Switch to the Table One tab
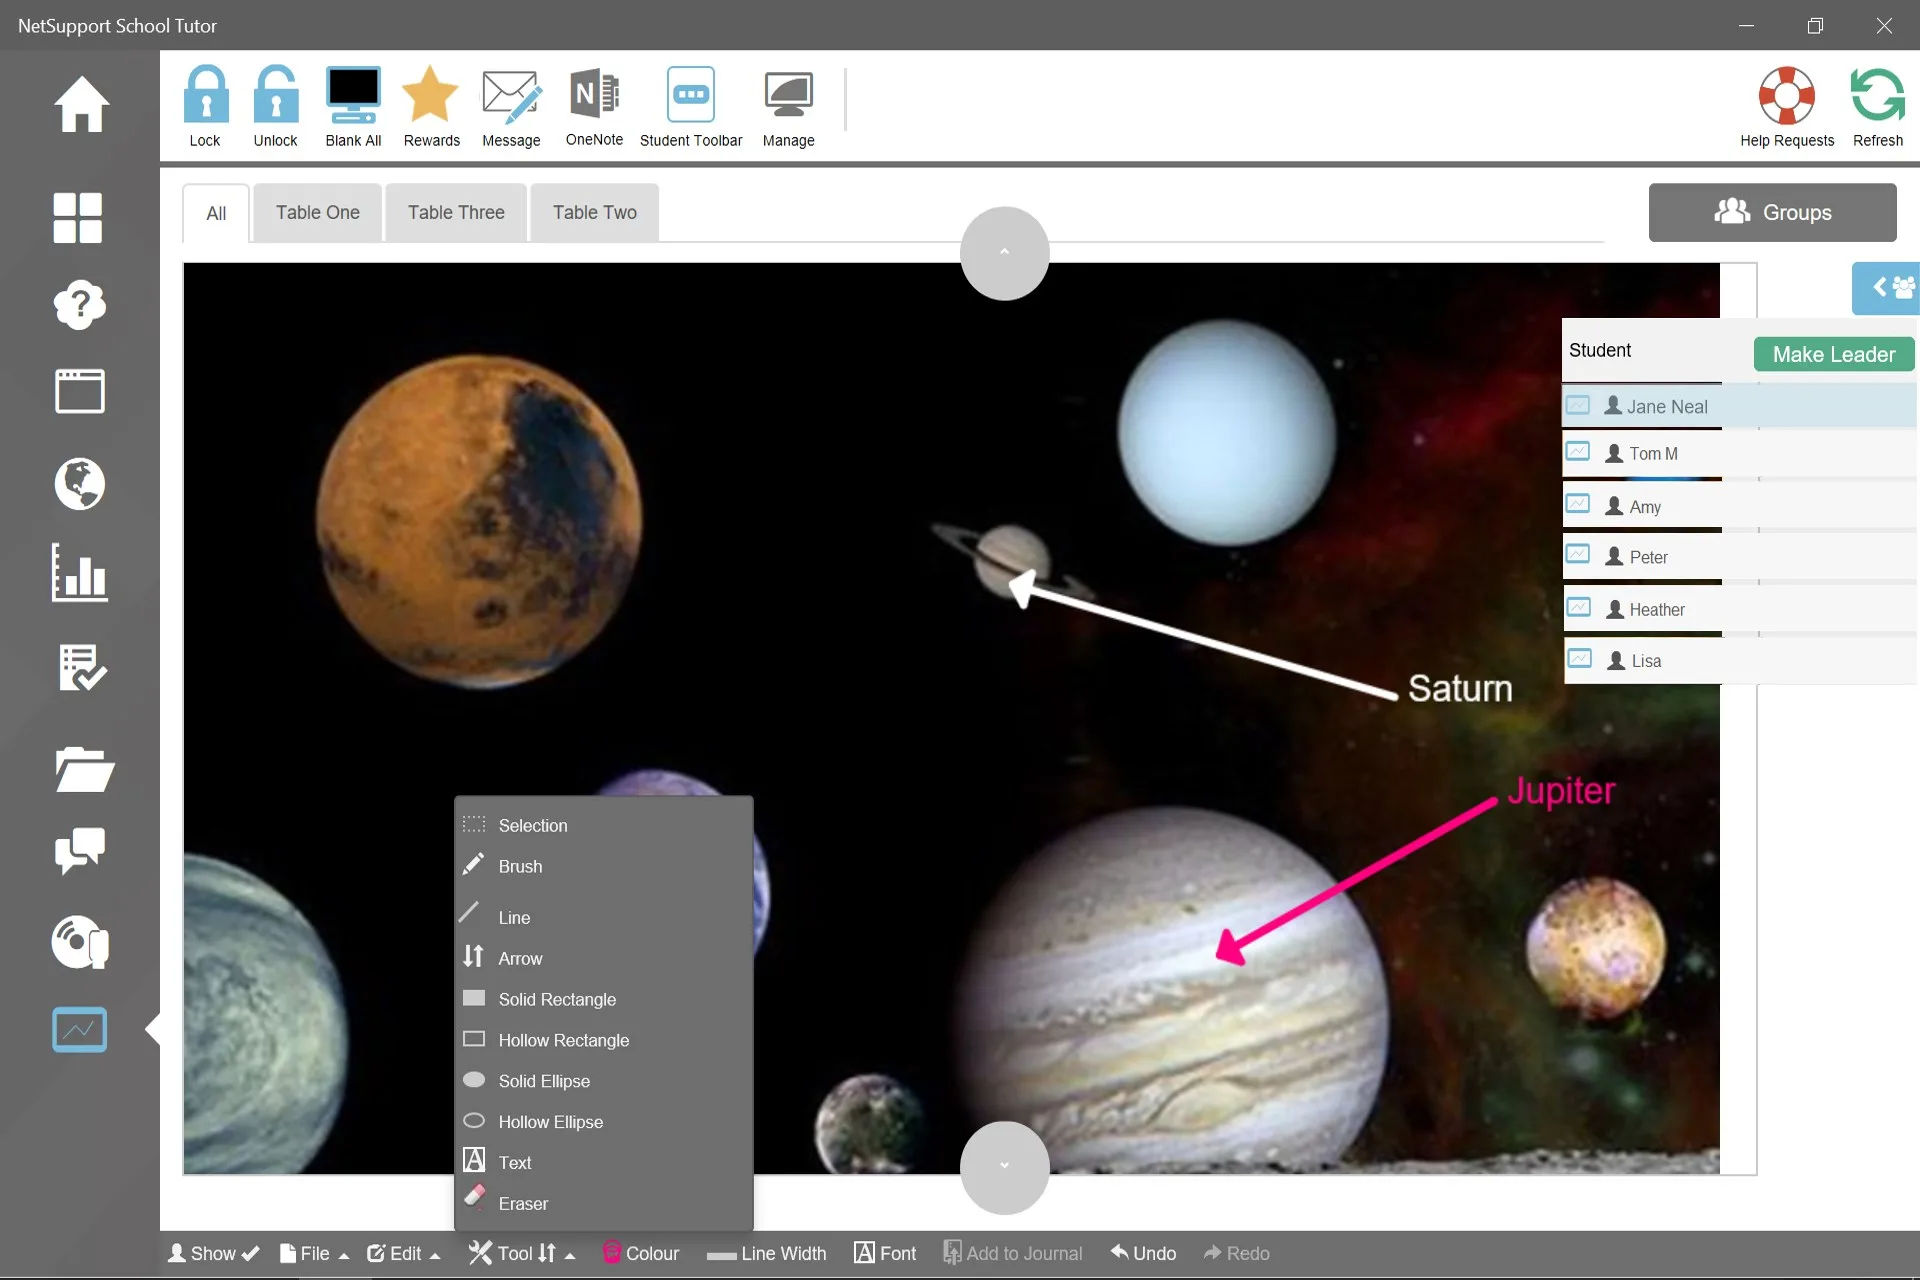Viewport: 1920px width, 1280px height. [x=318, y=212]
